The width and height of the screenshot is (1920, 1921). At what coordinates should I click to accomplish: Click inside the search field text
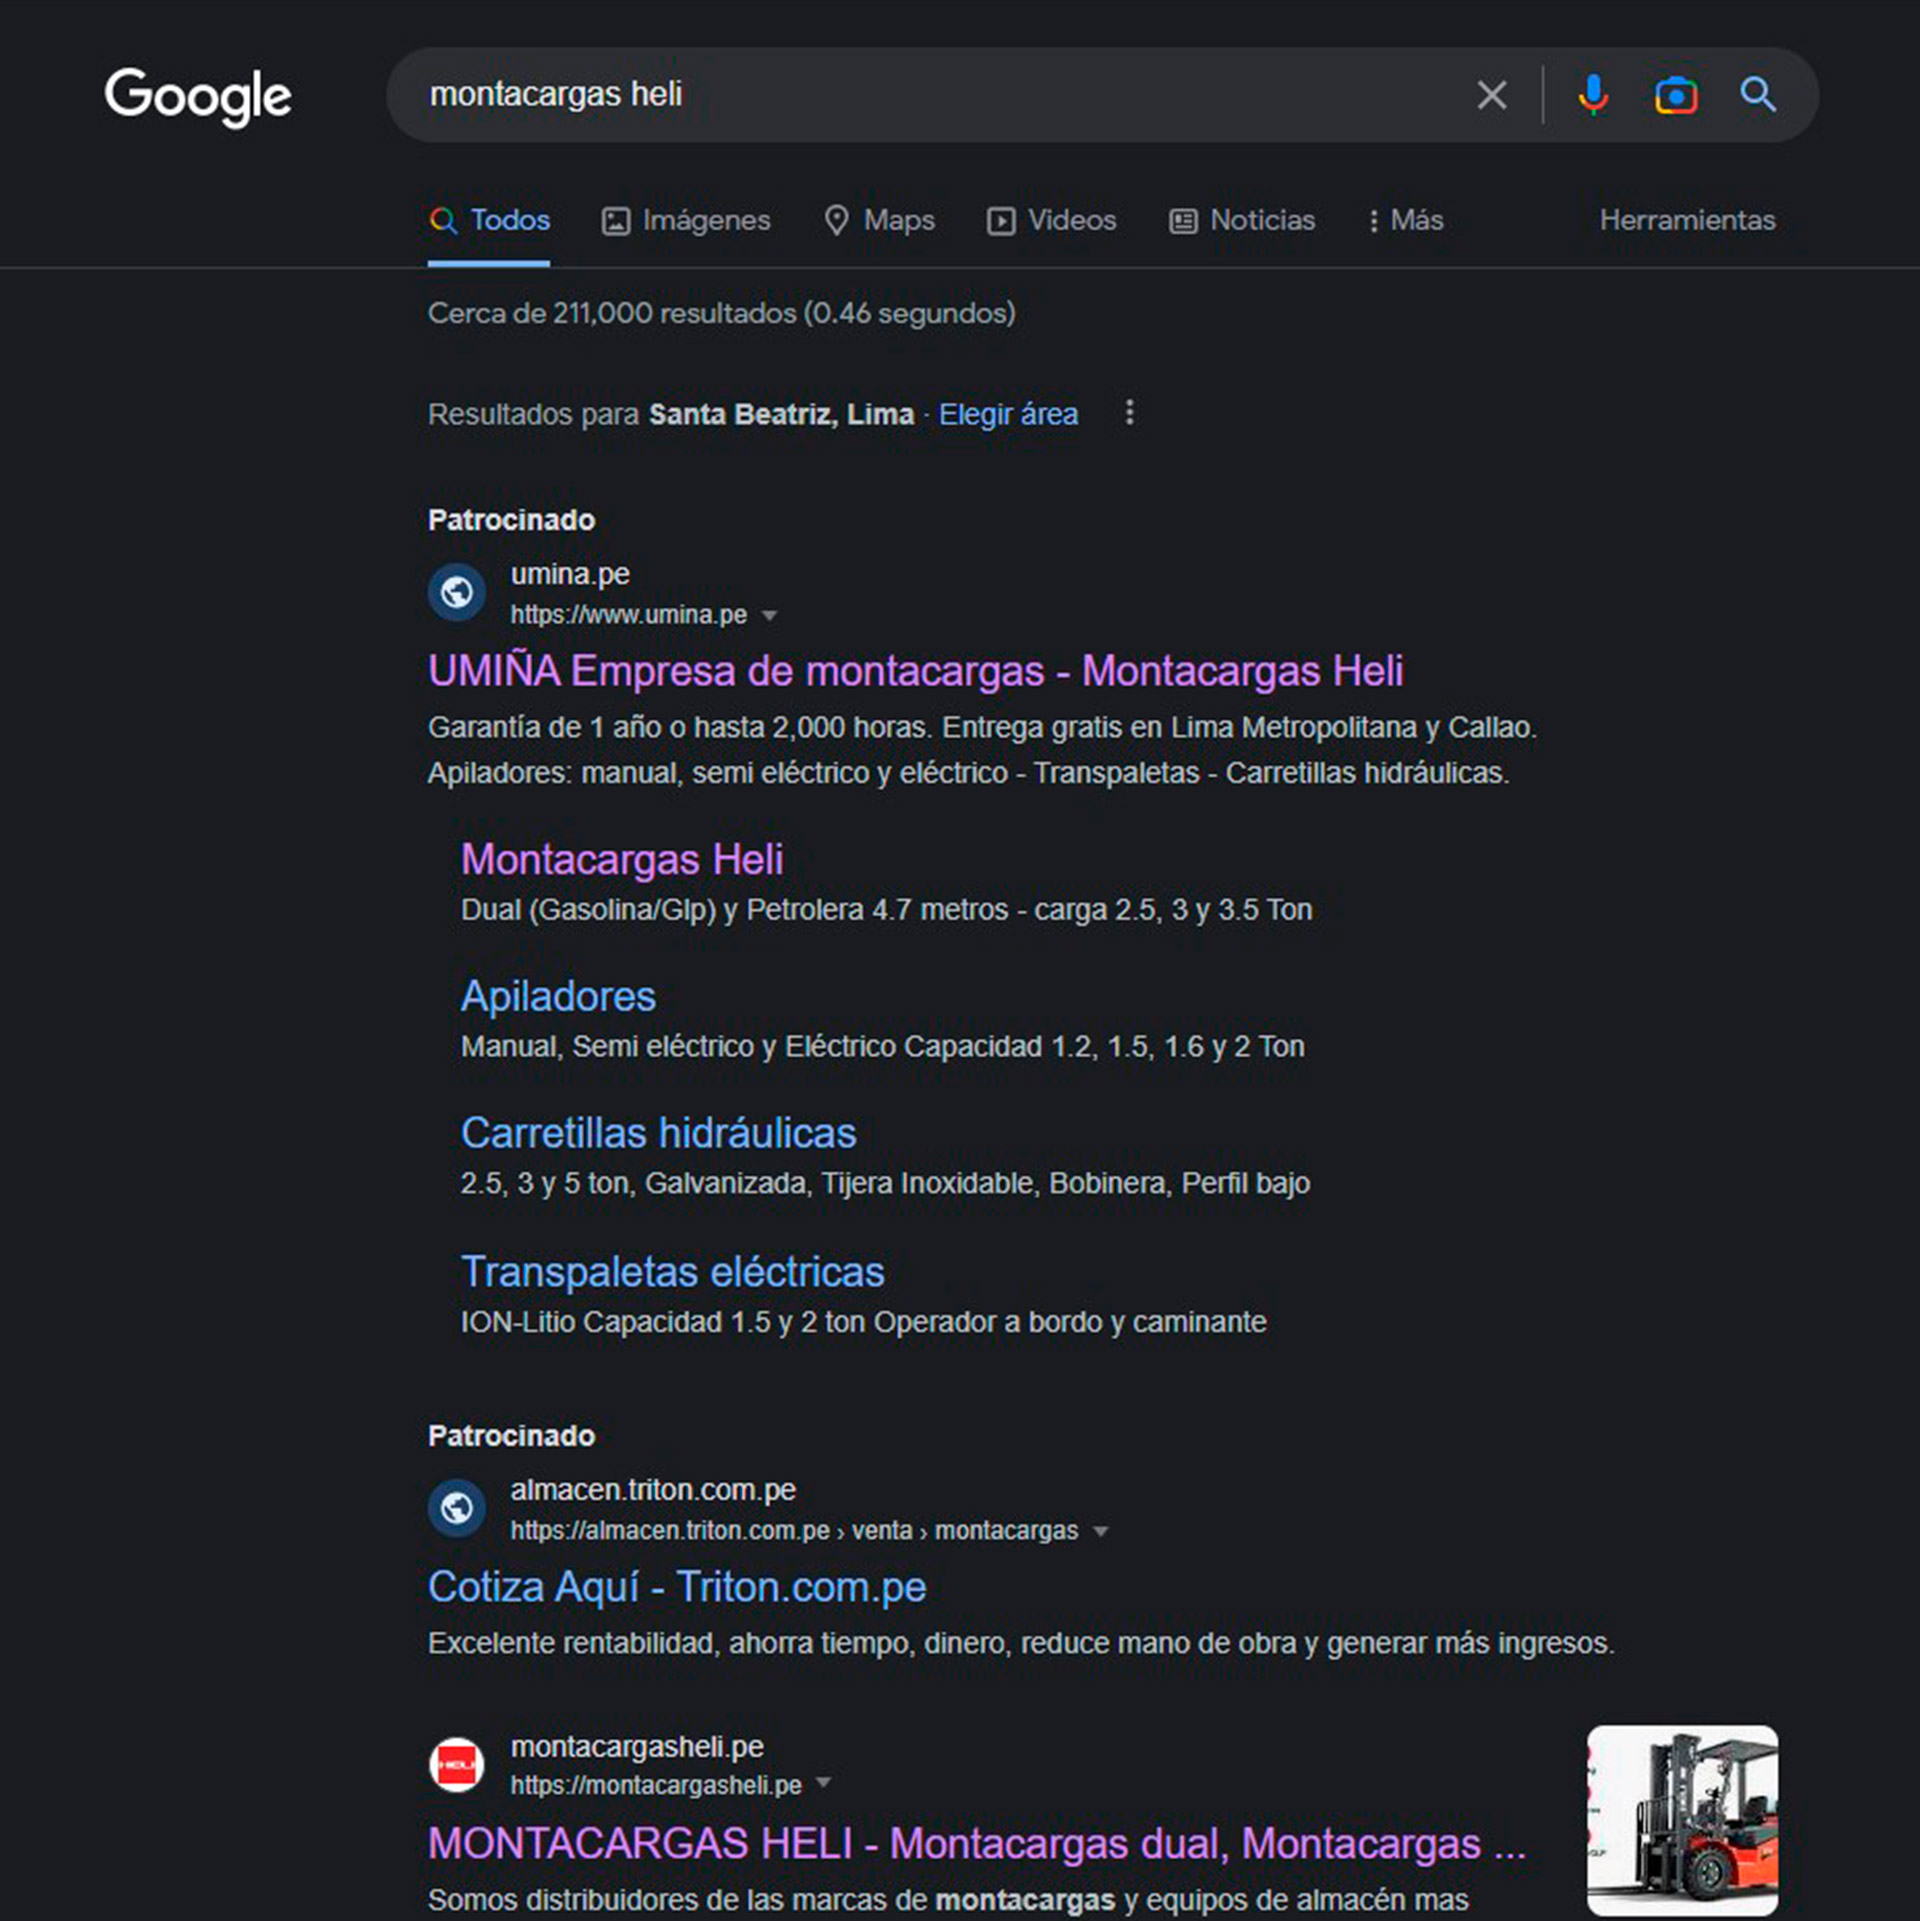pos(556,94)
